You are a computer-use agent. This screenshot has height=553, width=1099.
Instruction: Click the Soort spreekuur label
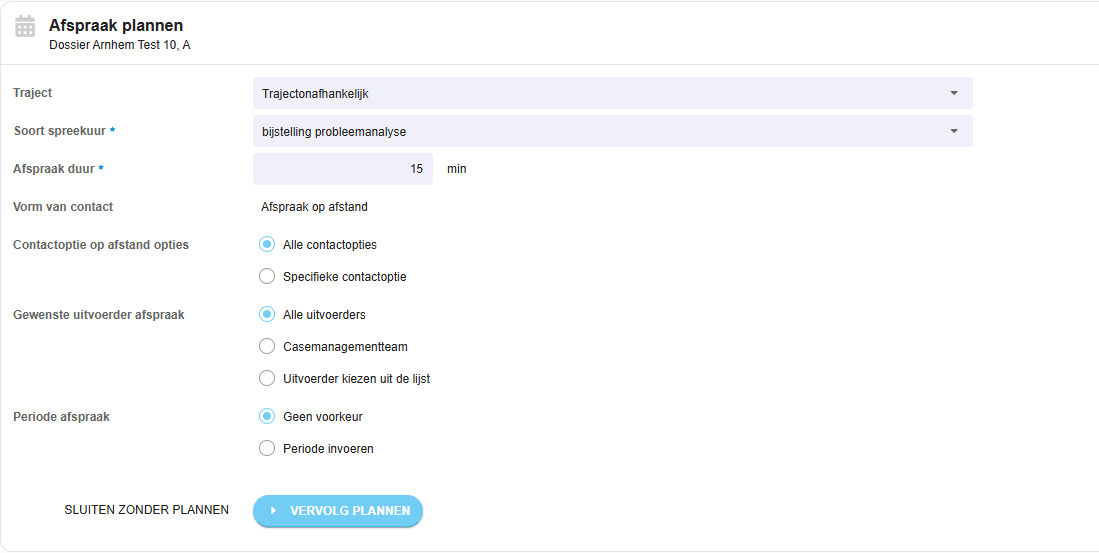tap(60, 131)
